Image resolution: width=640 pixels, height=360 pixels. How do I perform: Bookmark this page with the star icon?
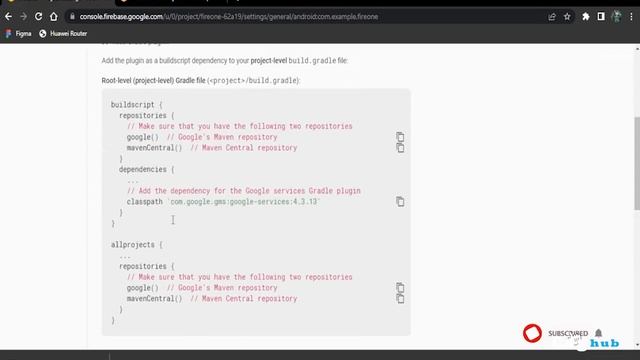[567, 17]
